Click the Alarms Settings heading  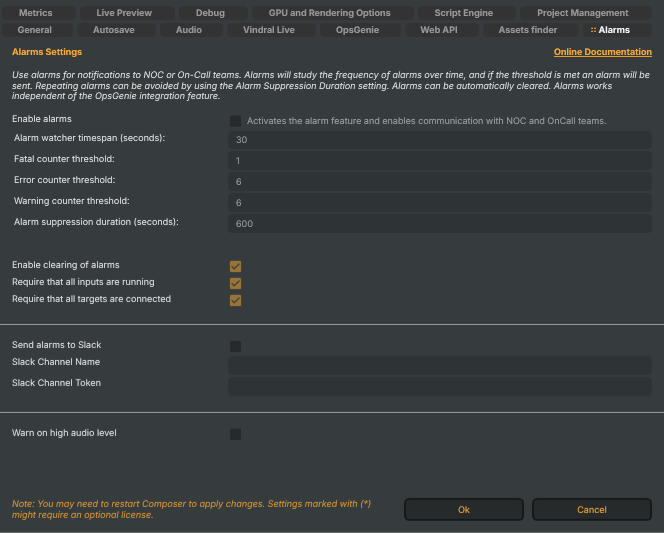coord(47,52)
